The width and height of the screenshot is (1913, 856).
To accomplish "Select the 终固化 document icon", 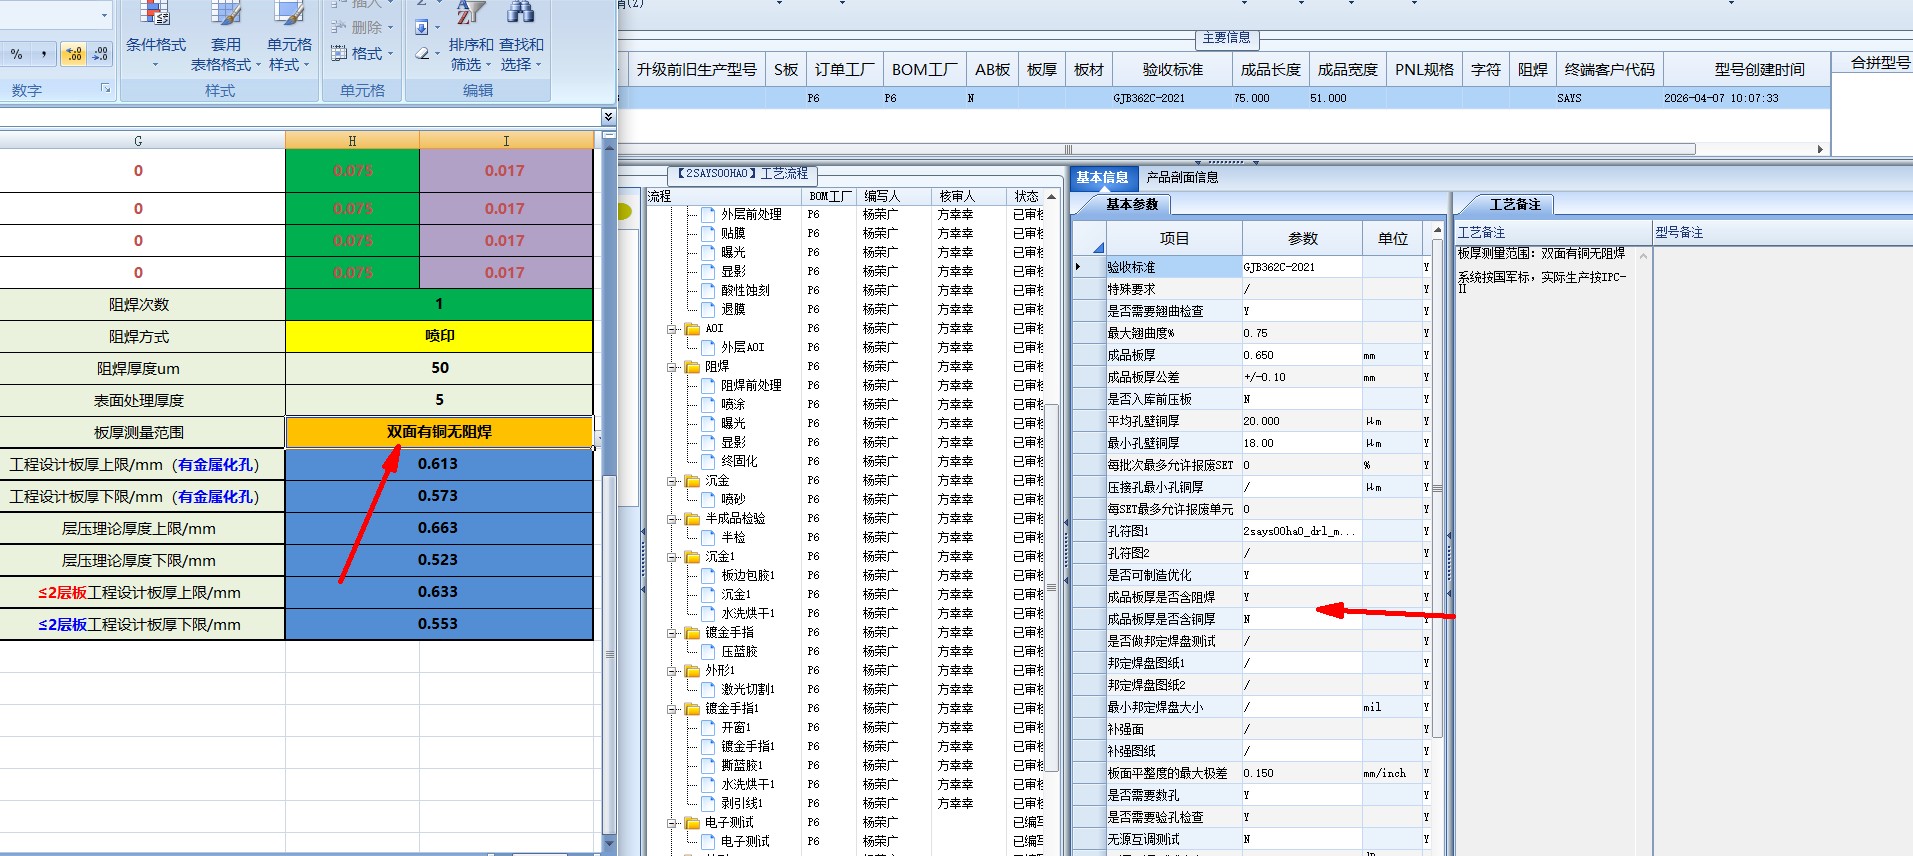I will pos(707,461).
